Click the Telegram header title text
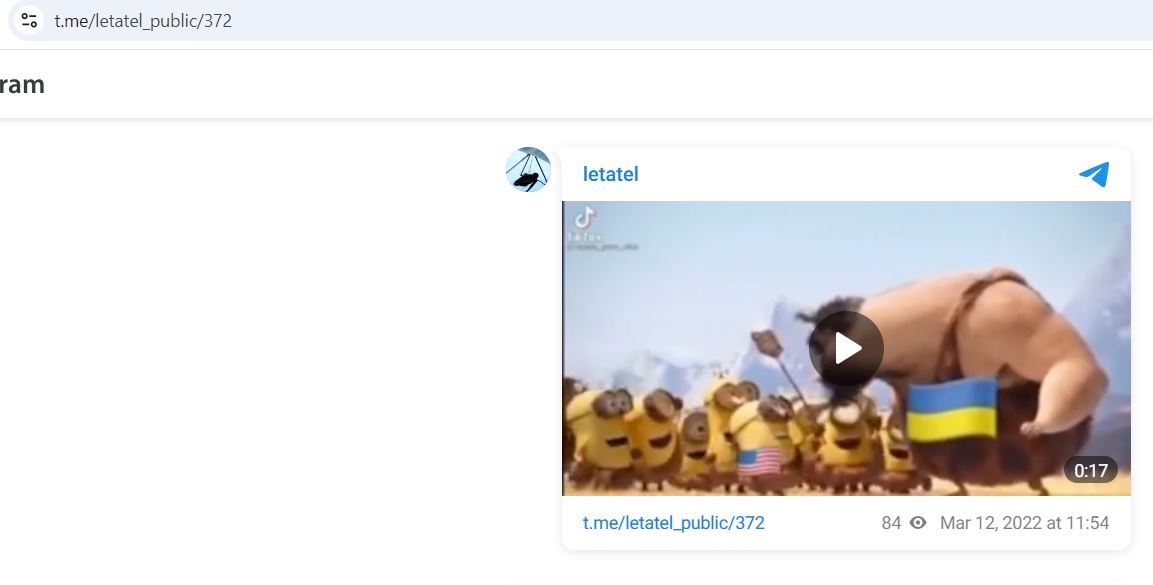This screenshot has width=1153, height=585. [x=22, y=85]
